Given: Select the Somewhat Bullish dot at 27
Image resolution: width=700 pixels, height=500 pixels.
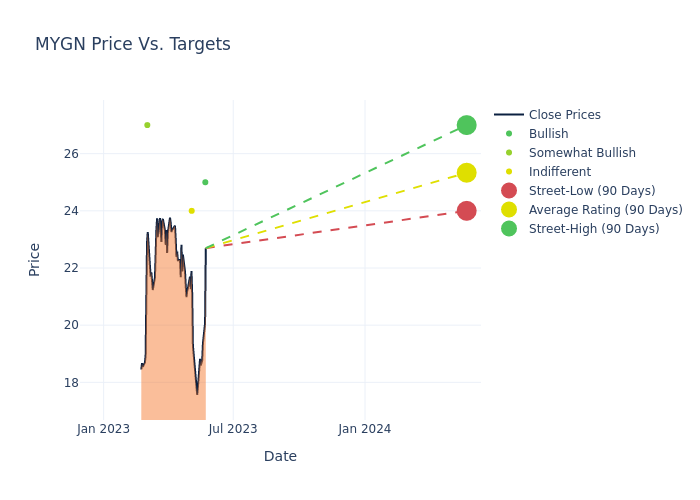Looking at the screenshot, I should pos(147,125).
